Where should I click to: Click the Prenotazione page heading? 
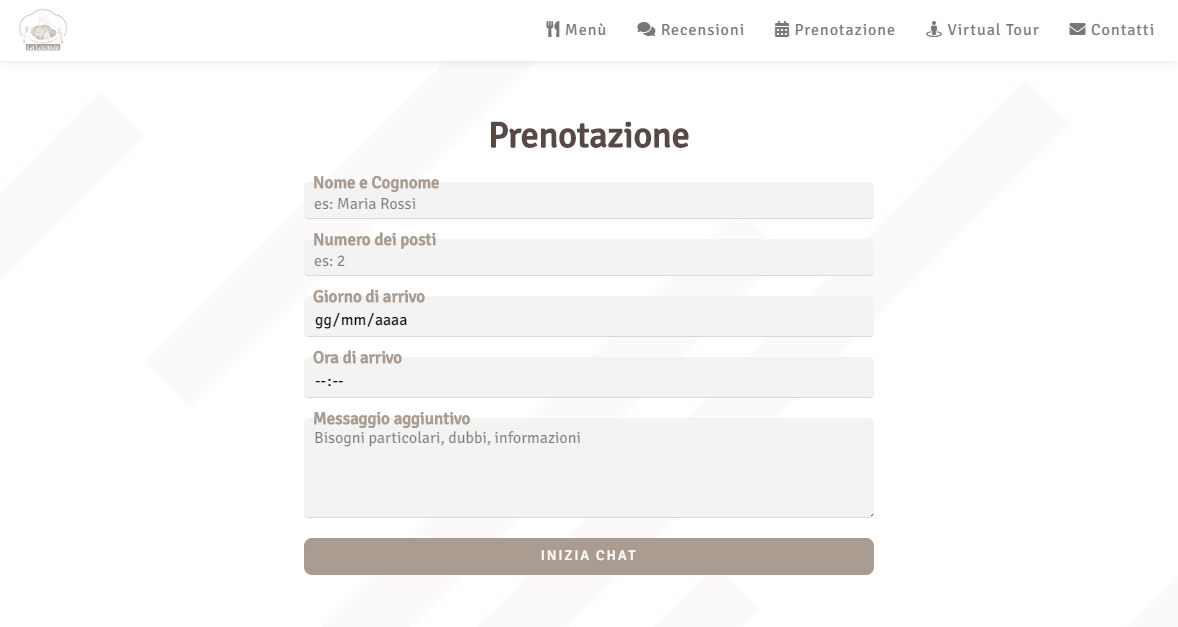click(x=589, y=136)
